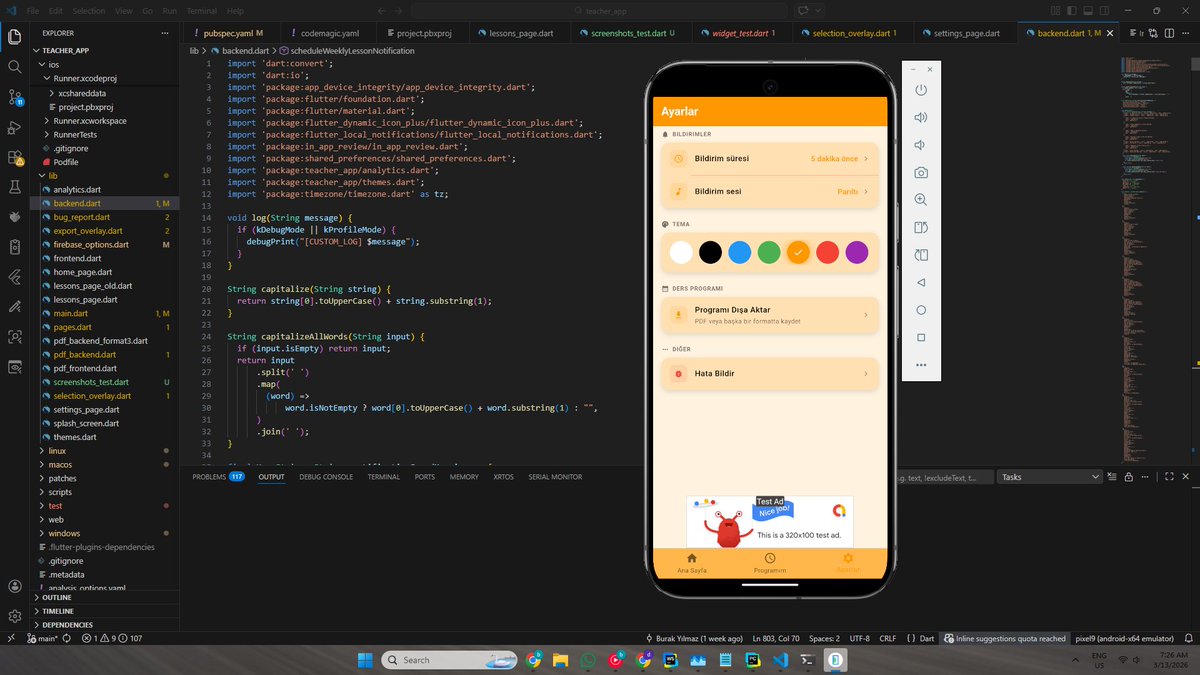Screen dimensions: 1200x675
Task: Open WhatsApp from the Windows taskbar
Action: coord(588,660)
